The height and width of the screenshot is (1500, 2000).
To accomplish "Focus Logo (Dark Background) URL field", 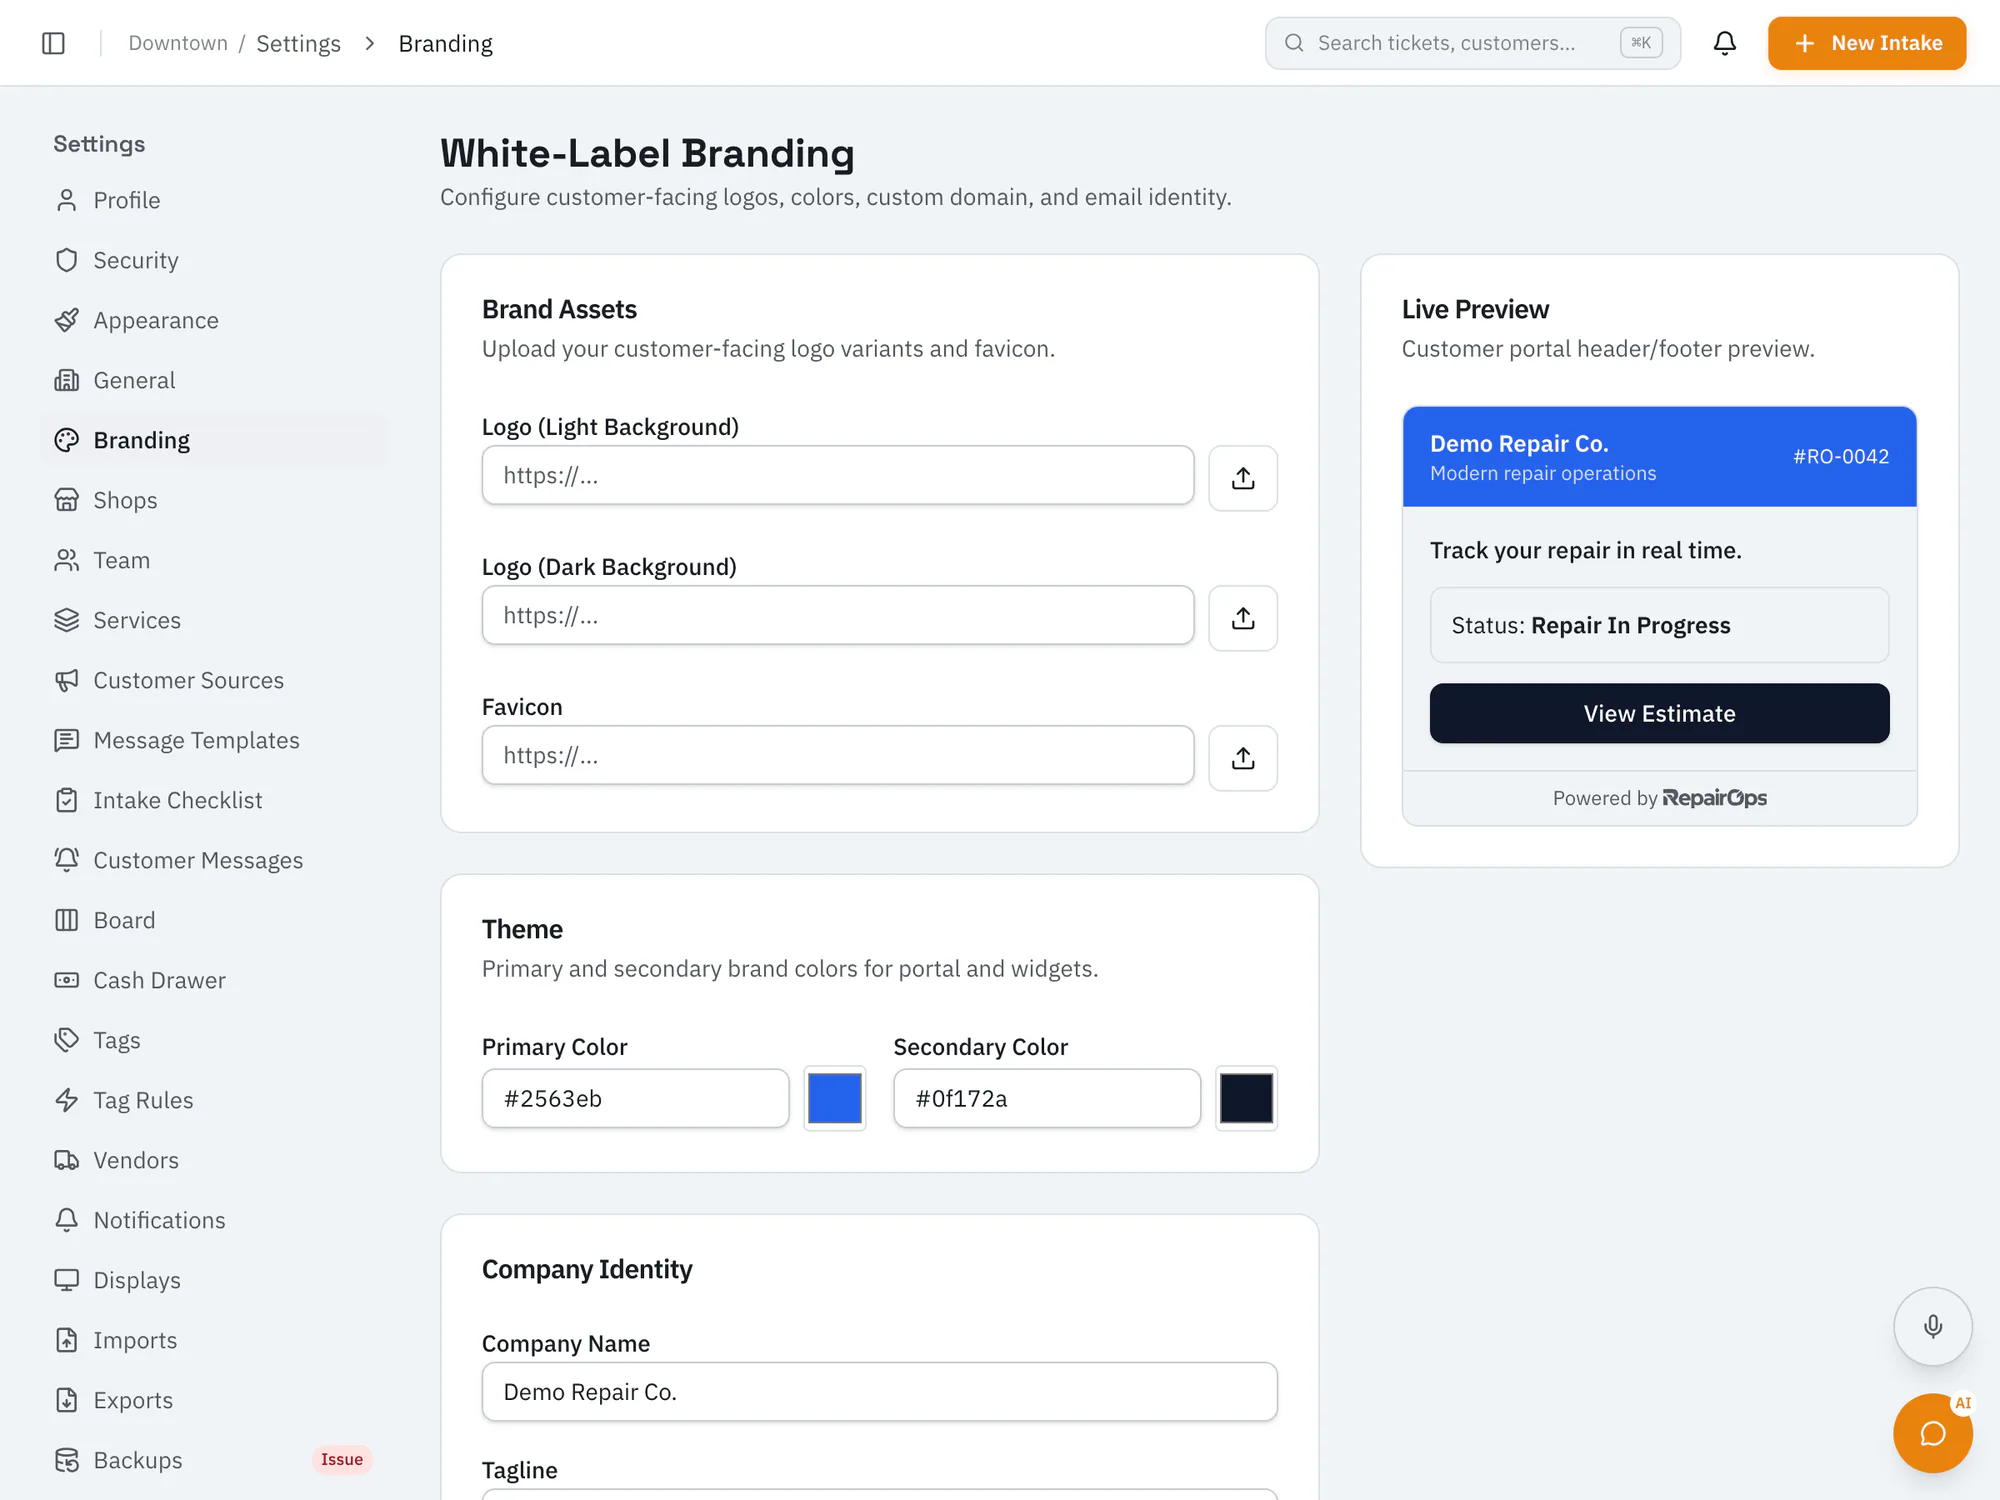I will [x=838, y=616].
